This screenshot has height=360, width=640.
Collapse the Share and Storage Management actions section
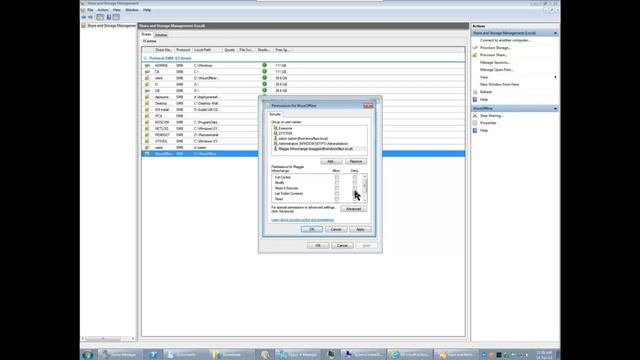555,33
